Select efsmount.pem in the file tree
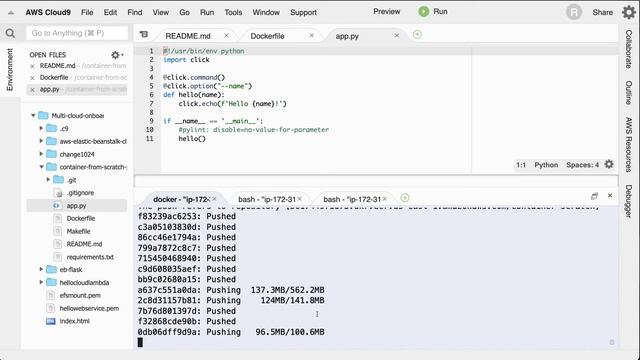This screenshot has width=640, height=360. 80,295
